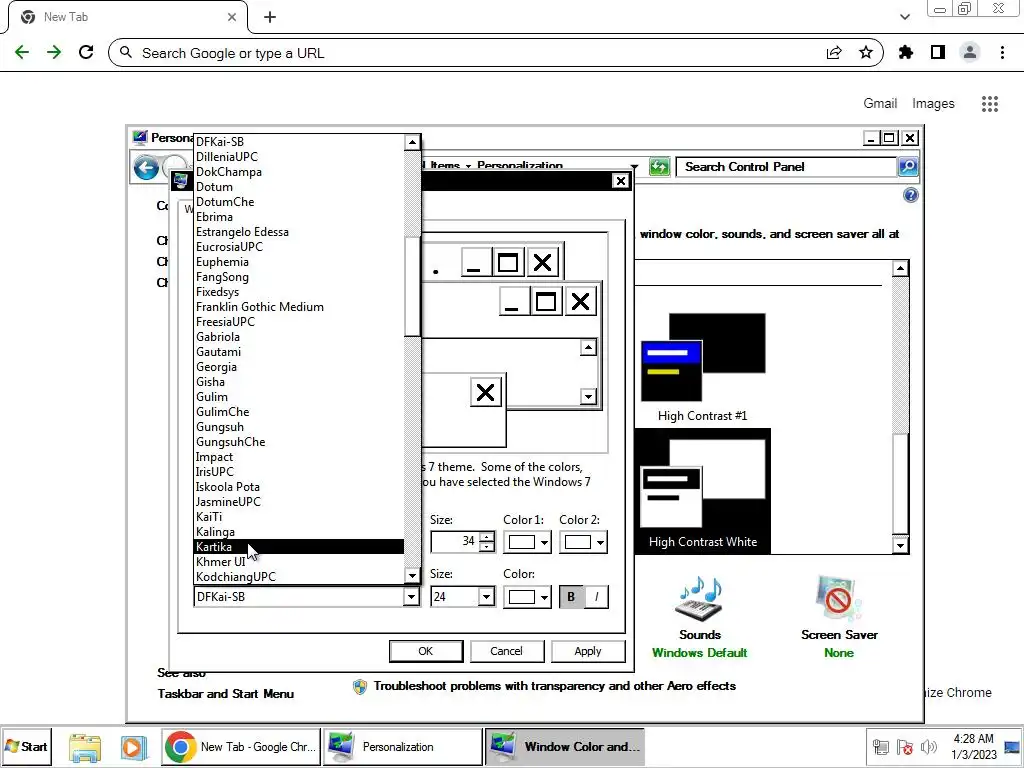Viewport: 1024px width, 768px height.
Task: Select Ebrima font in list
Action: click(x=299, y=217)
